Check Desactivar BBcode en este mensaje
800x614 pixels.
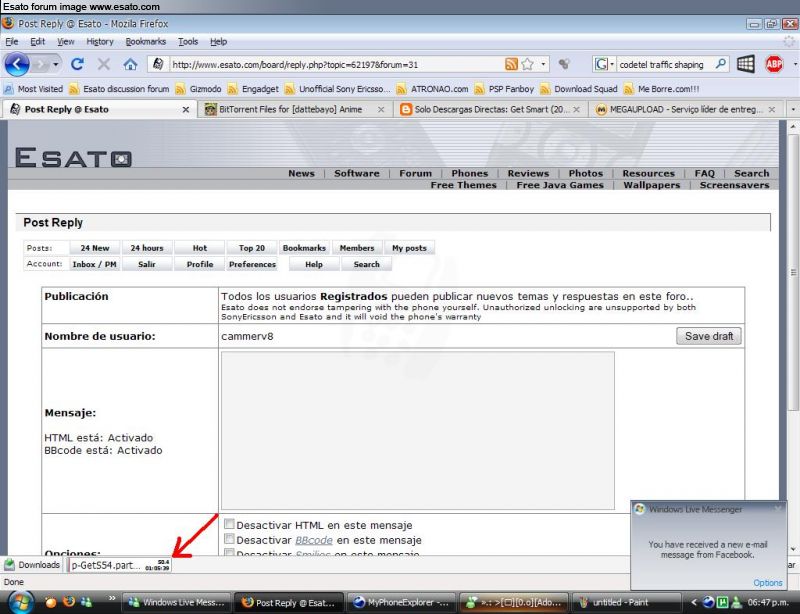(x=230, y=539)
